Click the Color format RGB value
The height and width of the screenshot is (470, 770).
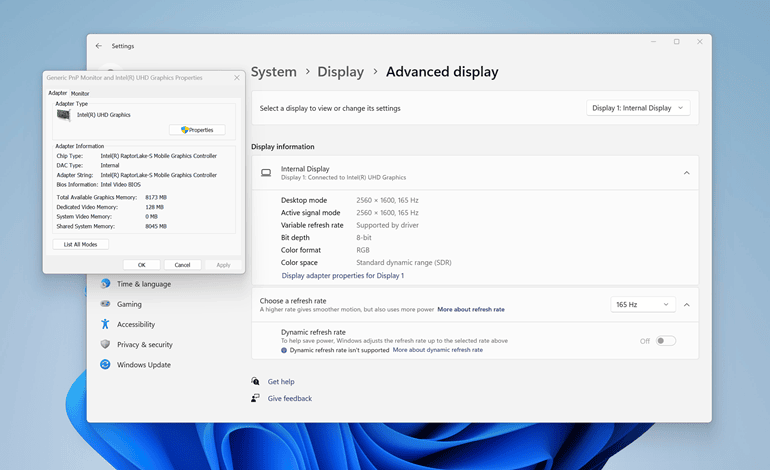click(363, 250)
